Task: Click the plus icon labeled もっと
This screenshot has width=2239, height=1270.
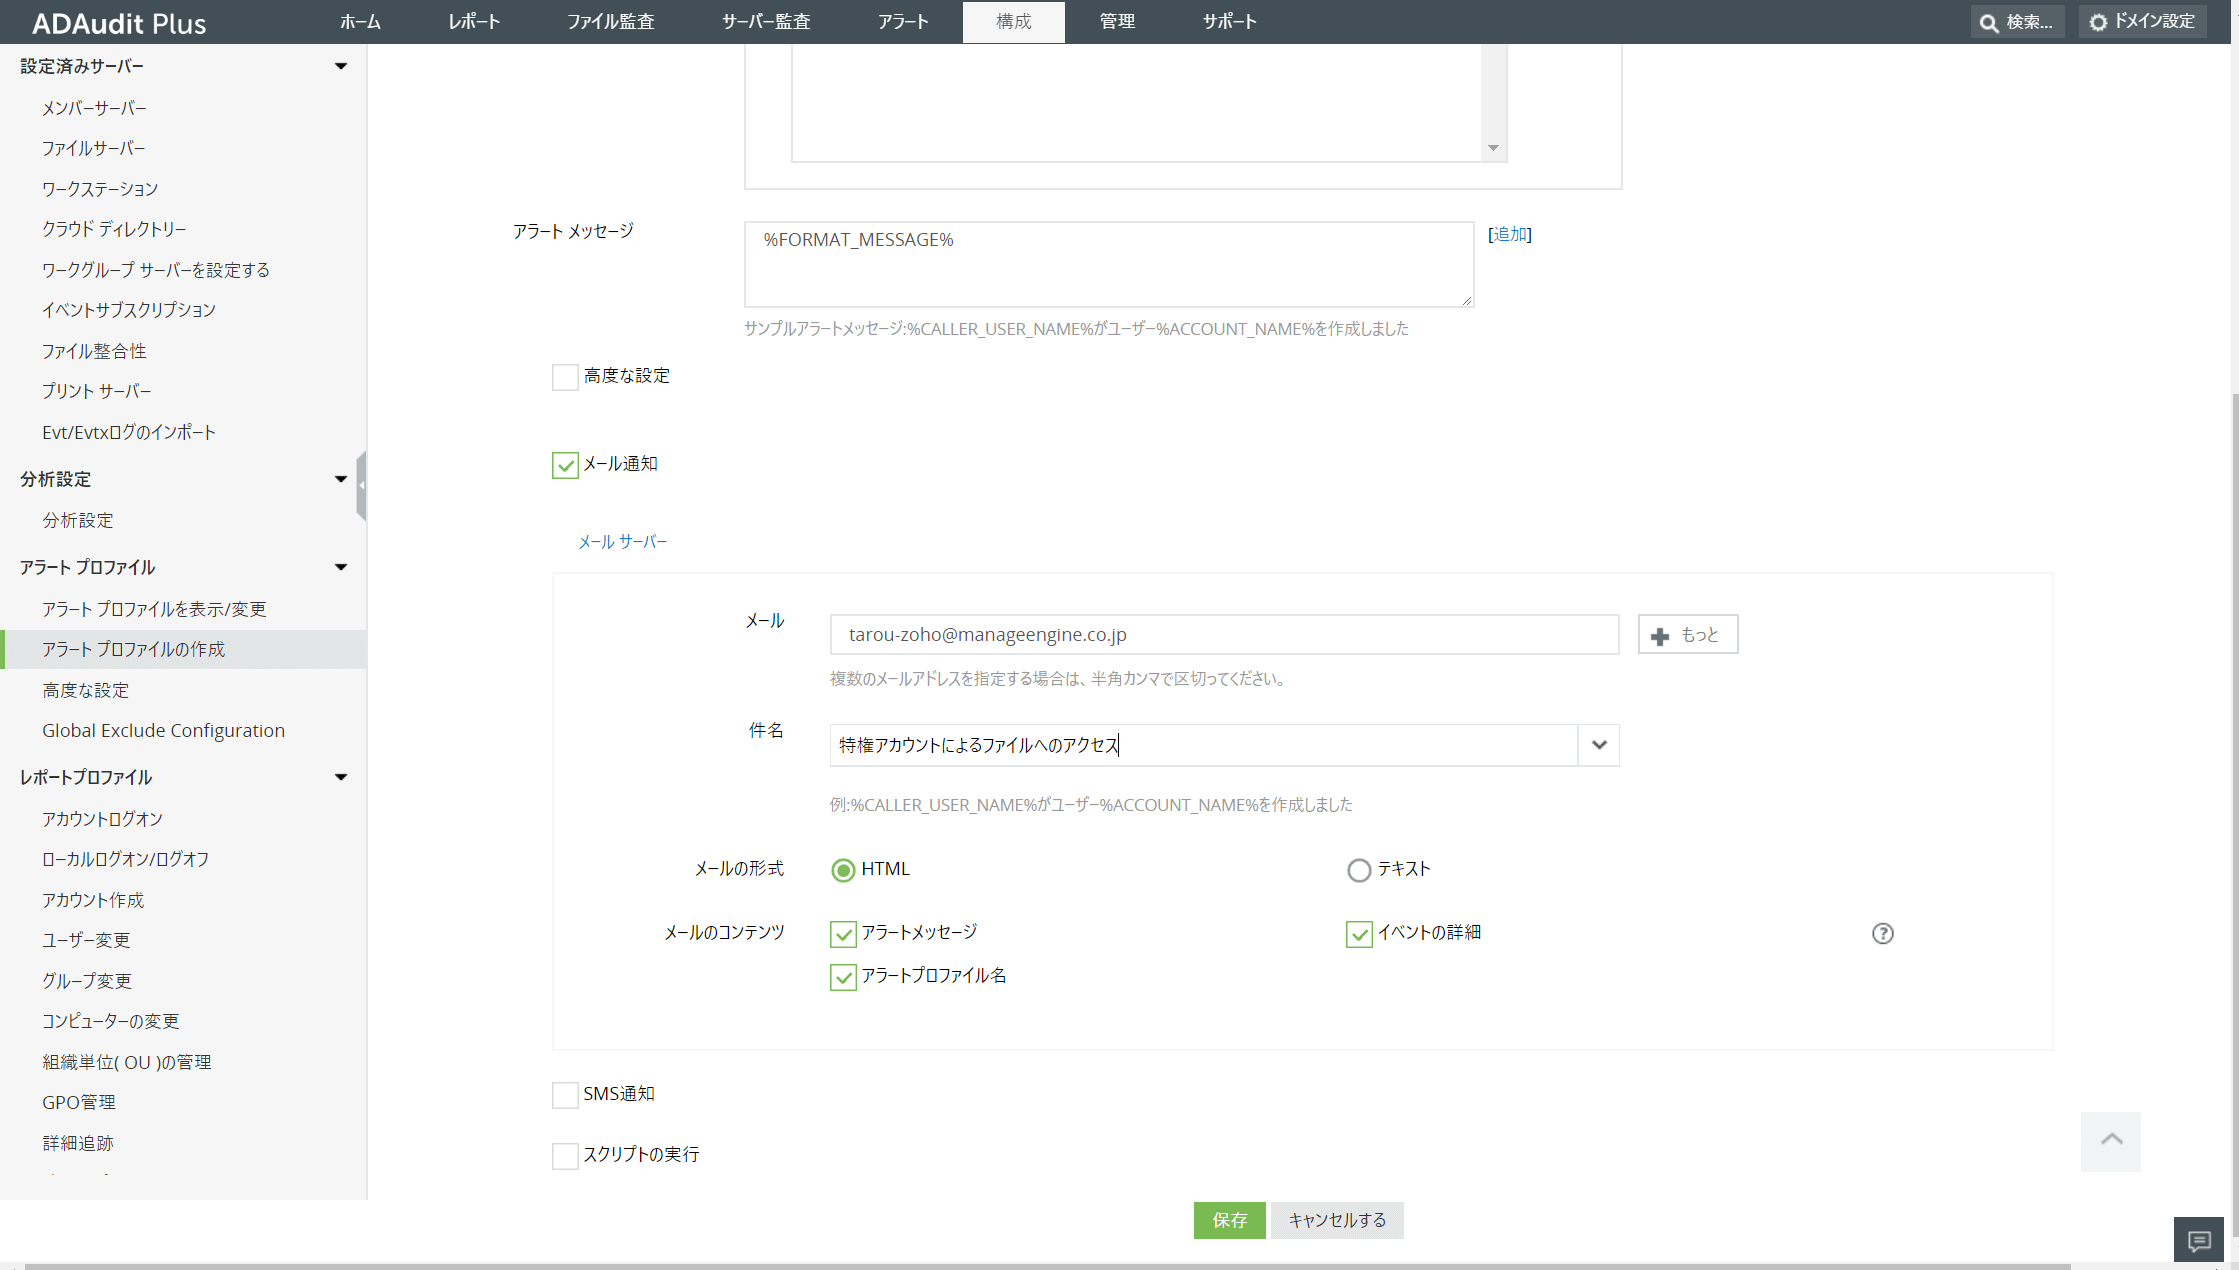Action: pyautogui.click(x=1660, y=636)
